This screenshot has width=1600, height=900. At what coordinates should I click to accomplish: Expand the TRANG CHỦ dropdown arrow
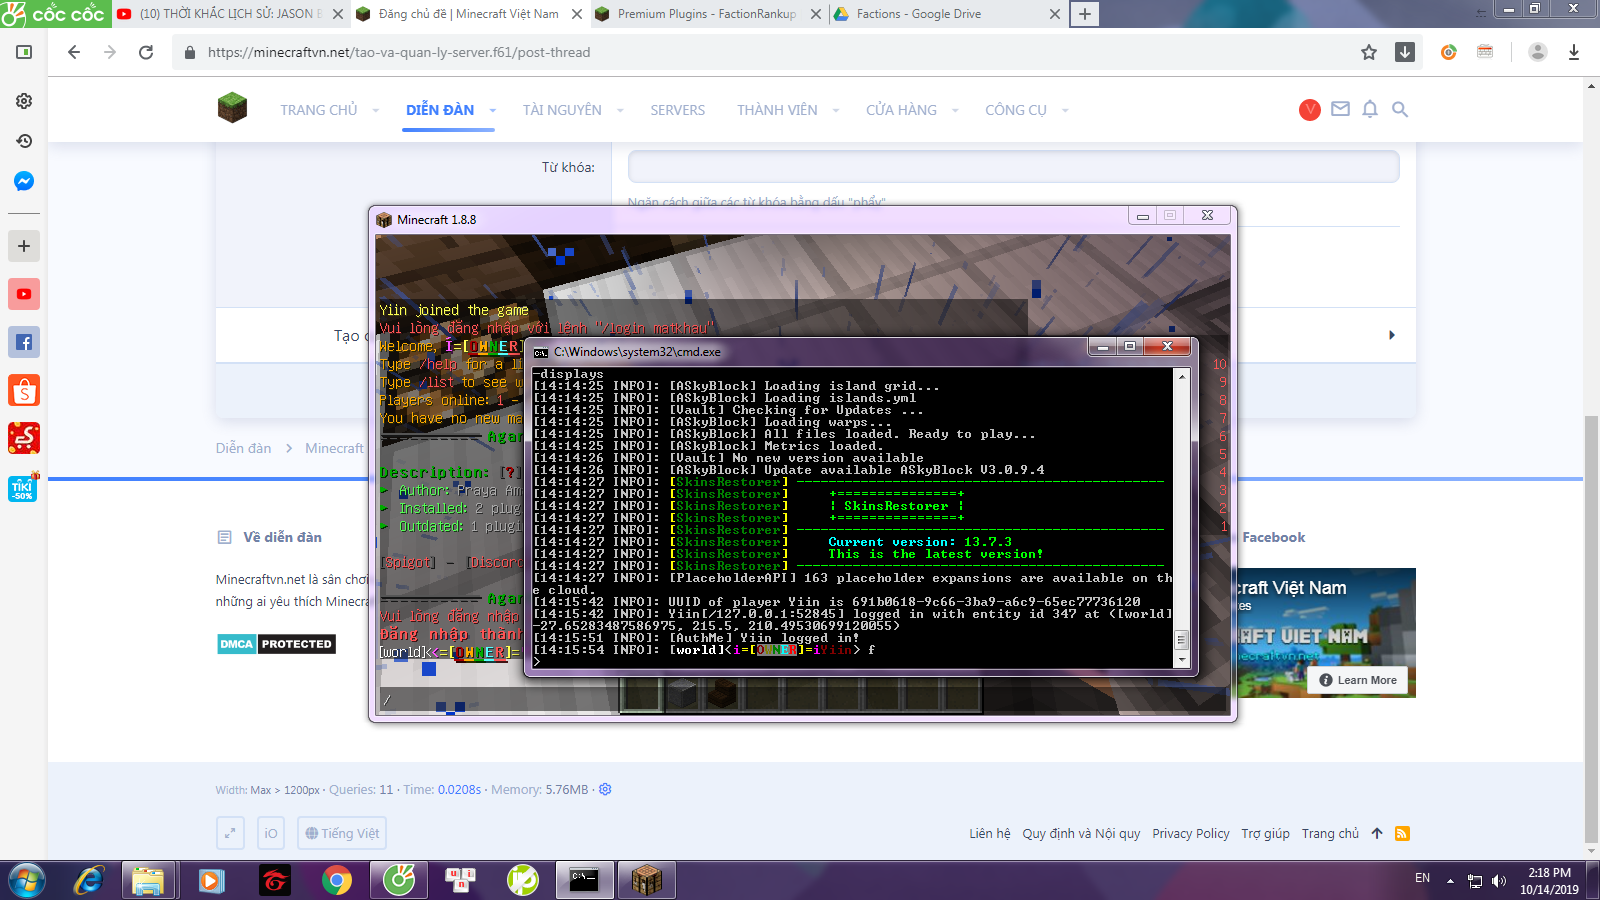coord(376,110)
